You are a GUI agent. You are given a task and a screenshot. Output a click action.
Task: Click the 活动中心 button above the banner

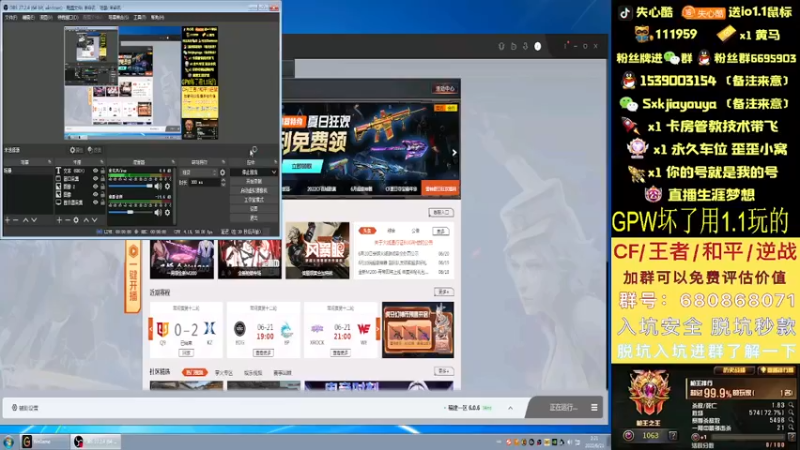coord(444,89)
